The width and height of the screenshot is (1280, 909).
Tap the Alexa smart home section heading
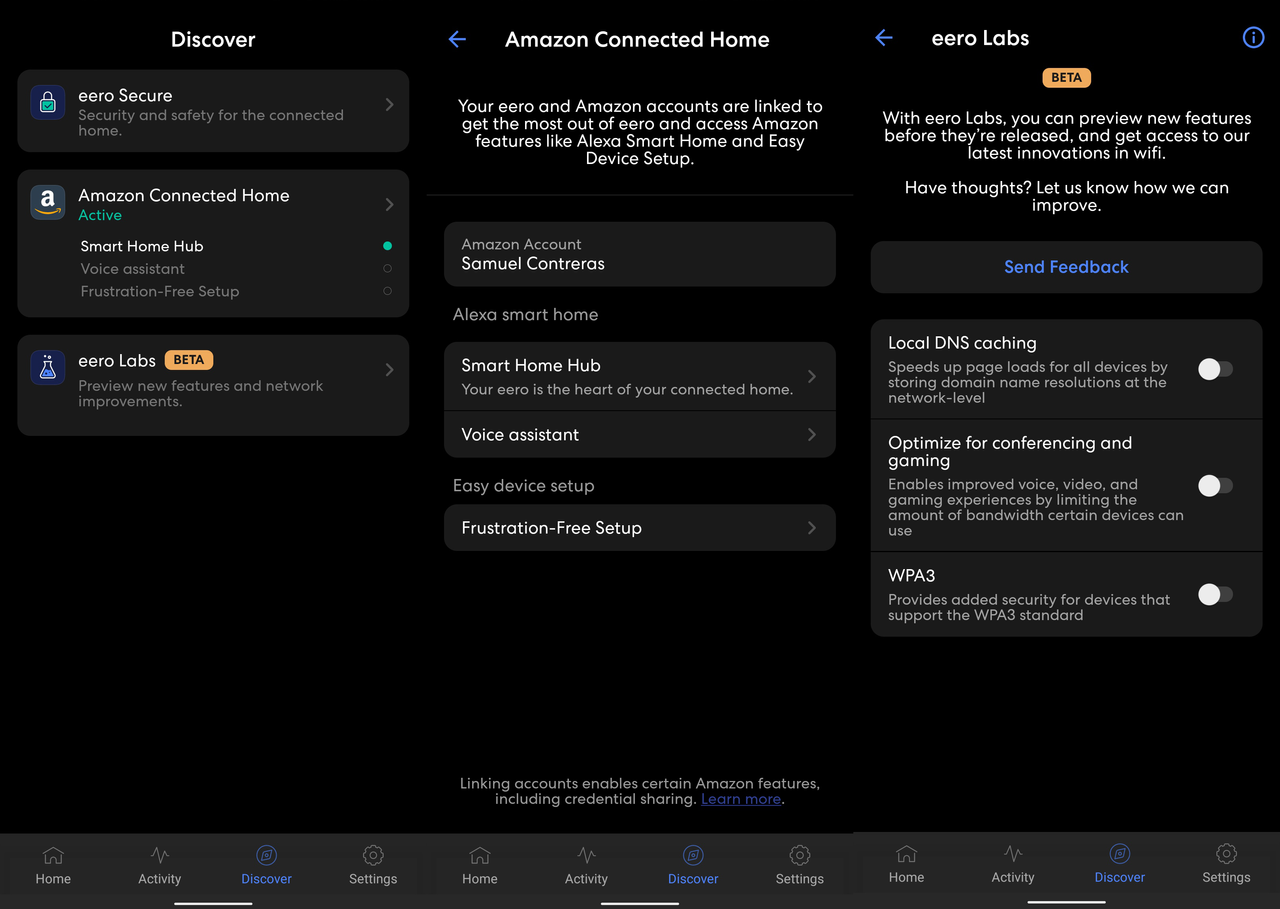pyautogui.click(x=526, y=314)
